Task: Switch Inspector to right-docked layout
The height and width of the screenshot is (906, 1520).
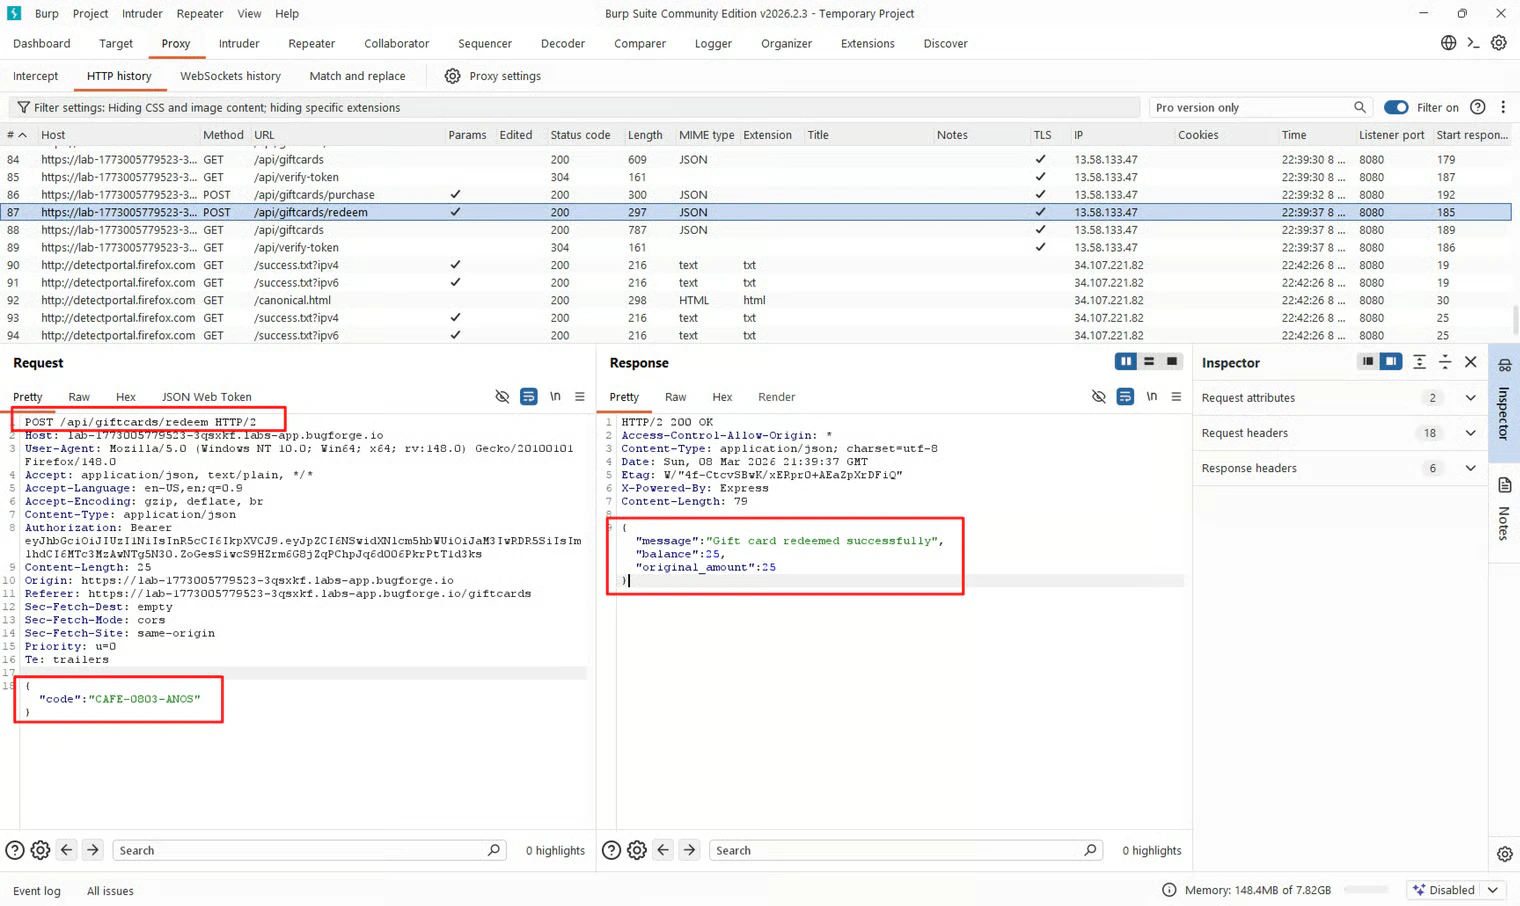Action: [x=1391, y=362]
